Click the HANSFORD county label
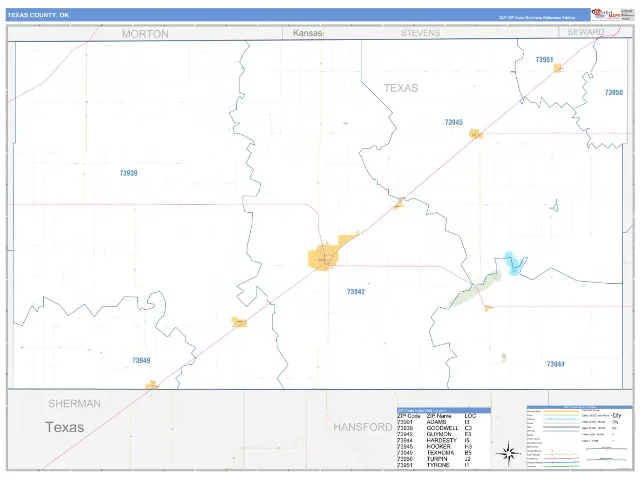The width and height of the screenshot is (640, 480). [x=363, y=427]
